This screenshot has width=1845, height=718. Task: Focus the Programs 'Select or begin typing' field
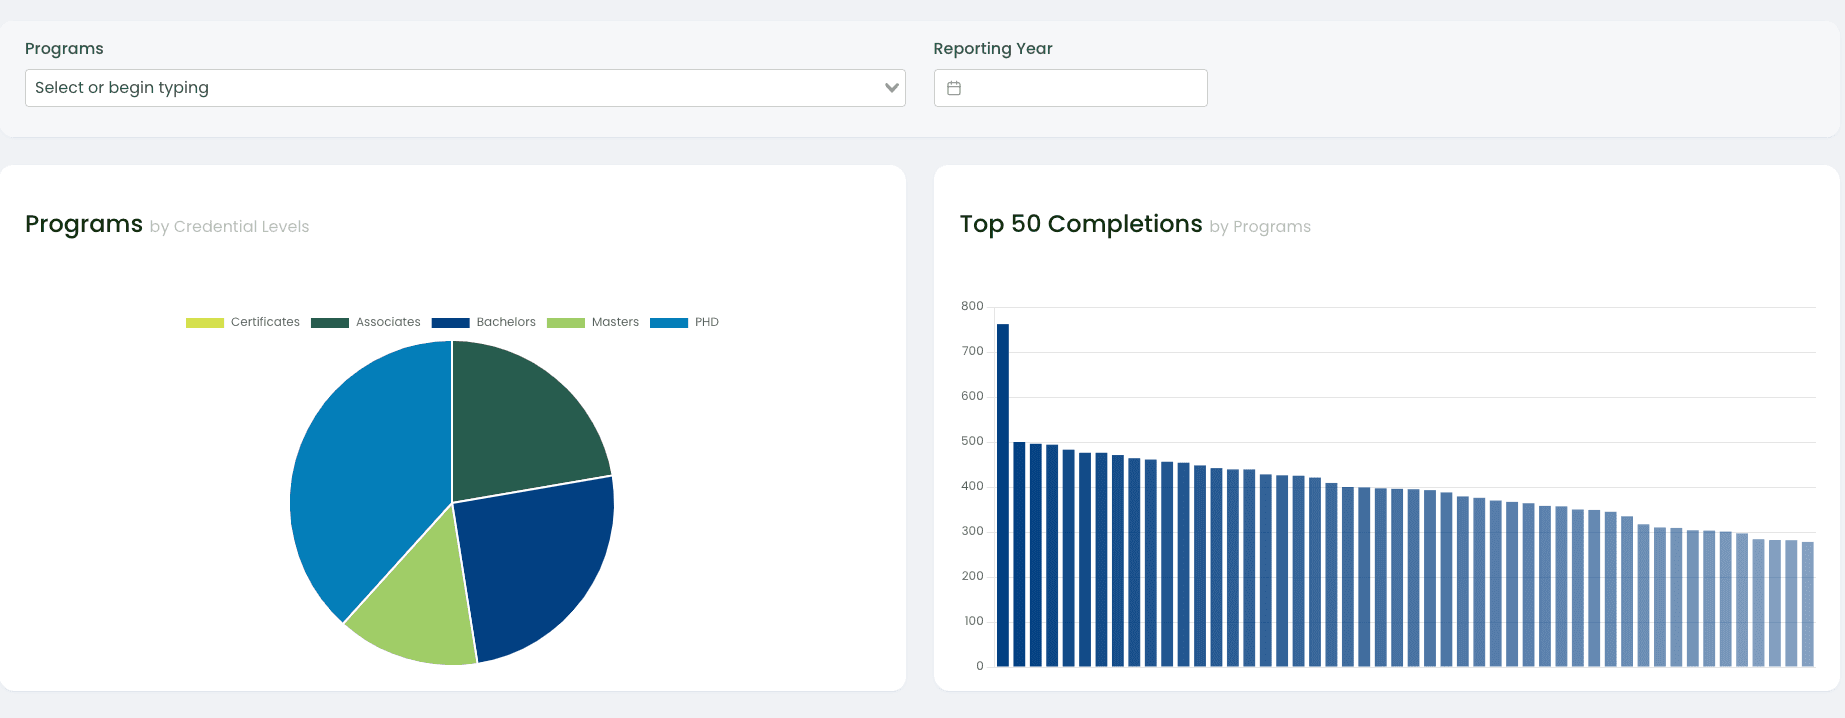(x=465, y=88)
